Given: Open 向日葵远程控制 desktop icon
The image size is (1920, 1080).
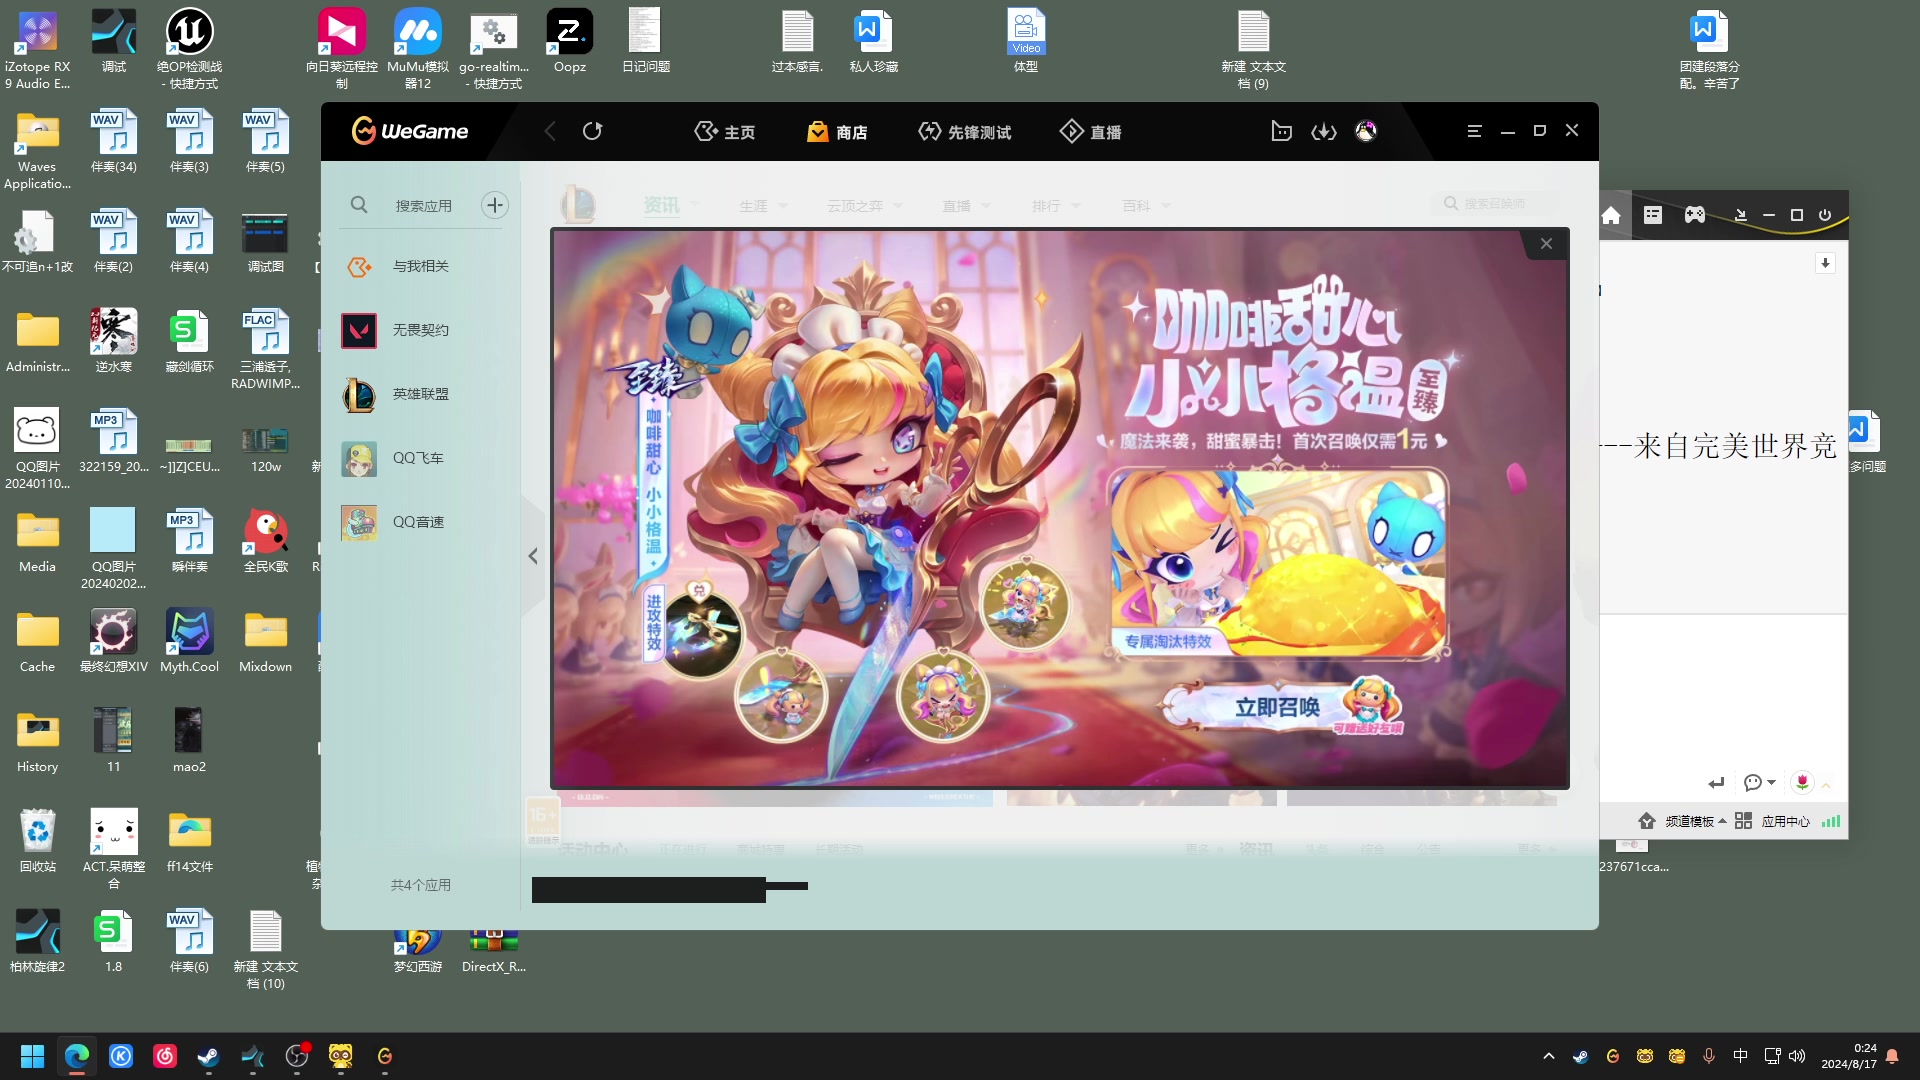Looking at the screenshot, I should (x=342, y=50).
